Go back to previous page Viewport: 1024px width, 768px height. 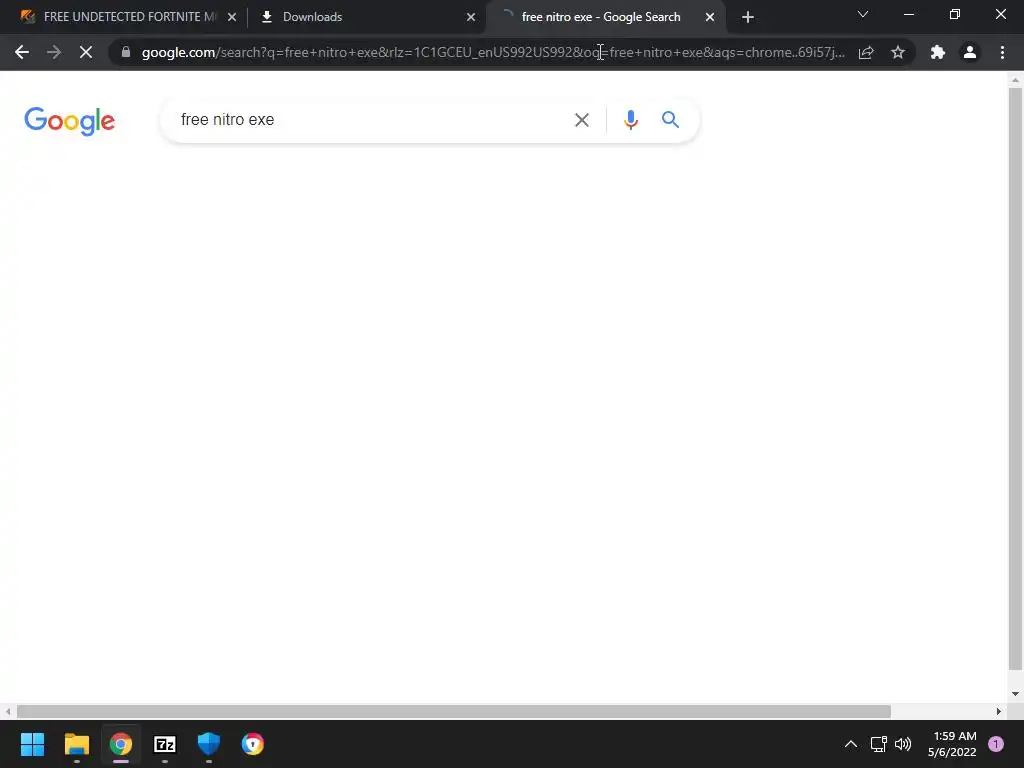(x=22, y=52)
